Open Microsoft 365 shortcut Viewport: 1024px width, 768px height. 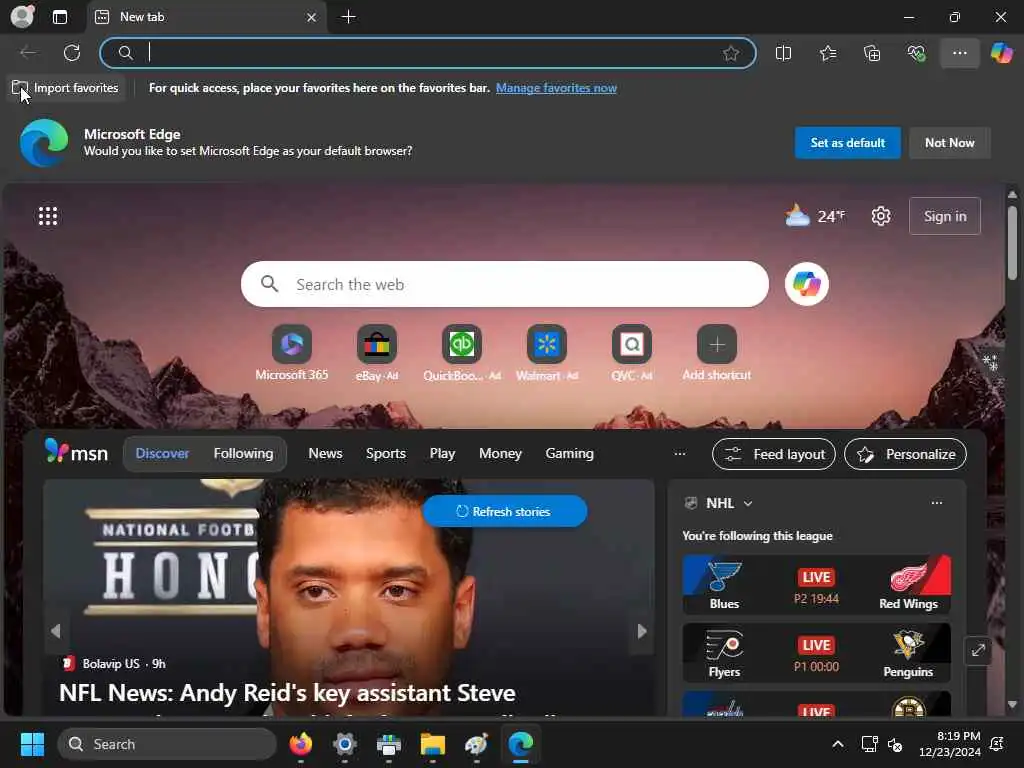point(291,353)
